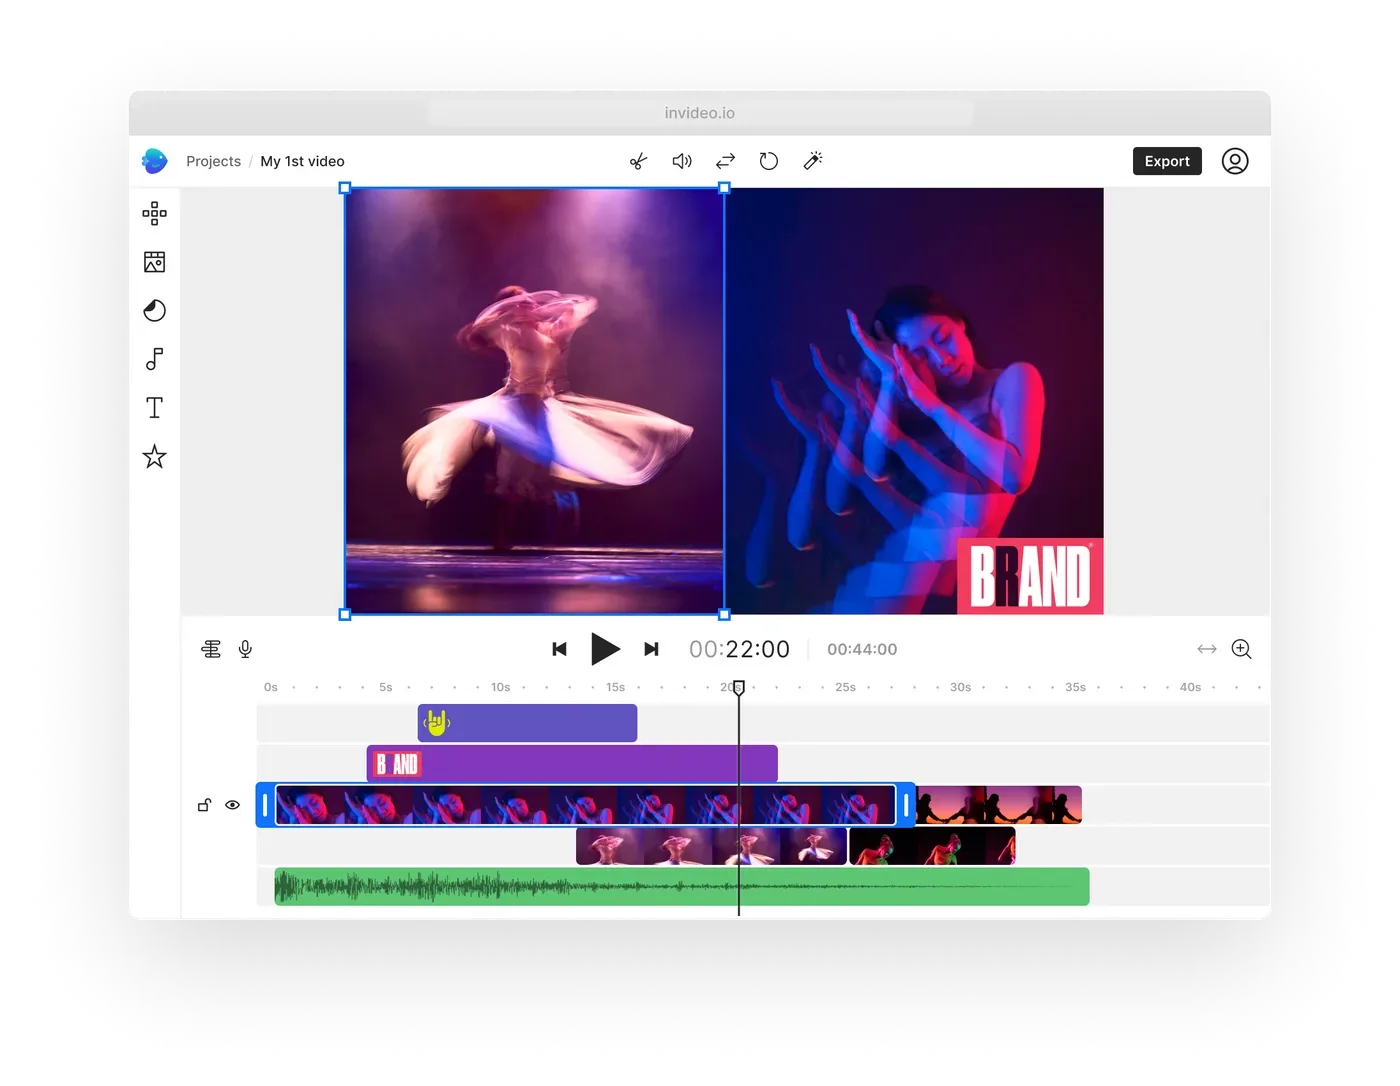The image size is (1400, 1086).
Task: Select the purple sticker hand clip
Action: [x=527, y=723]
